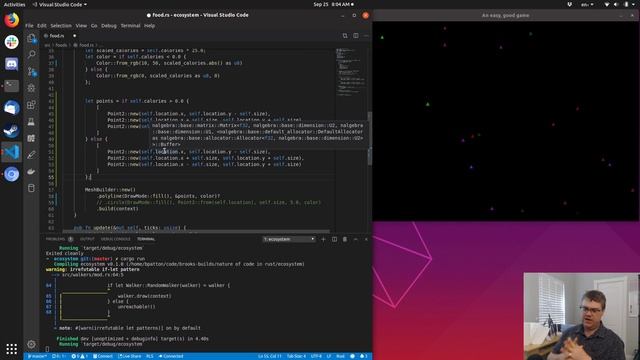Click the sync changes status item
This screenshot has width=640, height=360.
click(59, 356)
